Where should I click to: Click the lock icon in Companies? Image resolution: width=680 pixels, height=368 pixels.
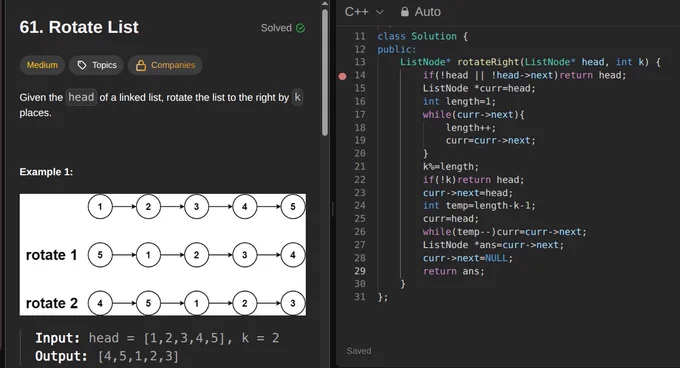tap(141, 65)
